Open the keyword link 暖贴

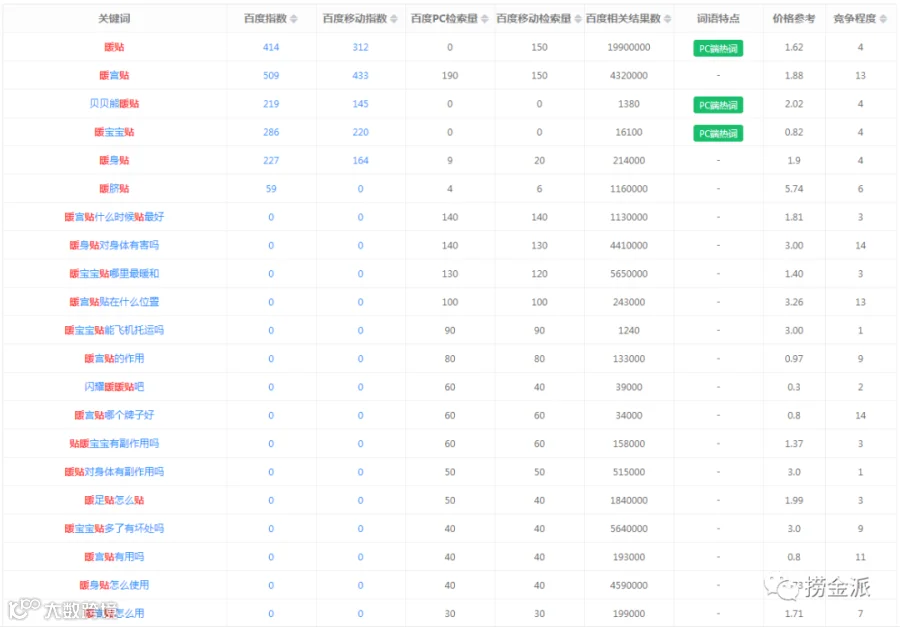click(114, 47)
